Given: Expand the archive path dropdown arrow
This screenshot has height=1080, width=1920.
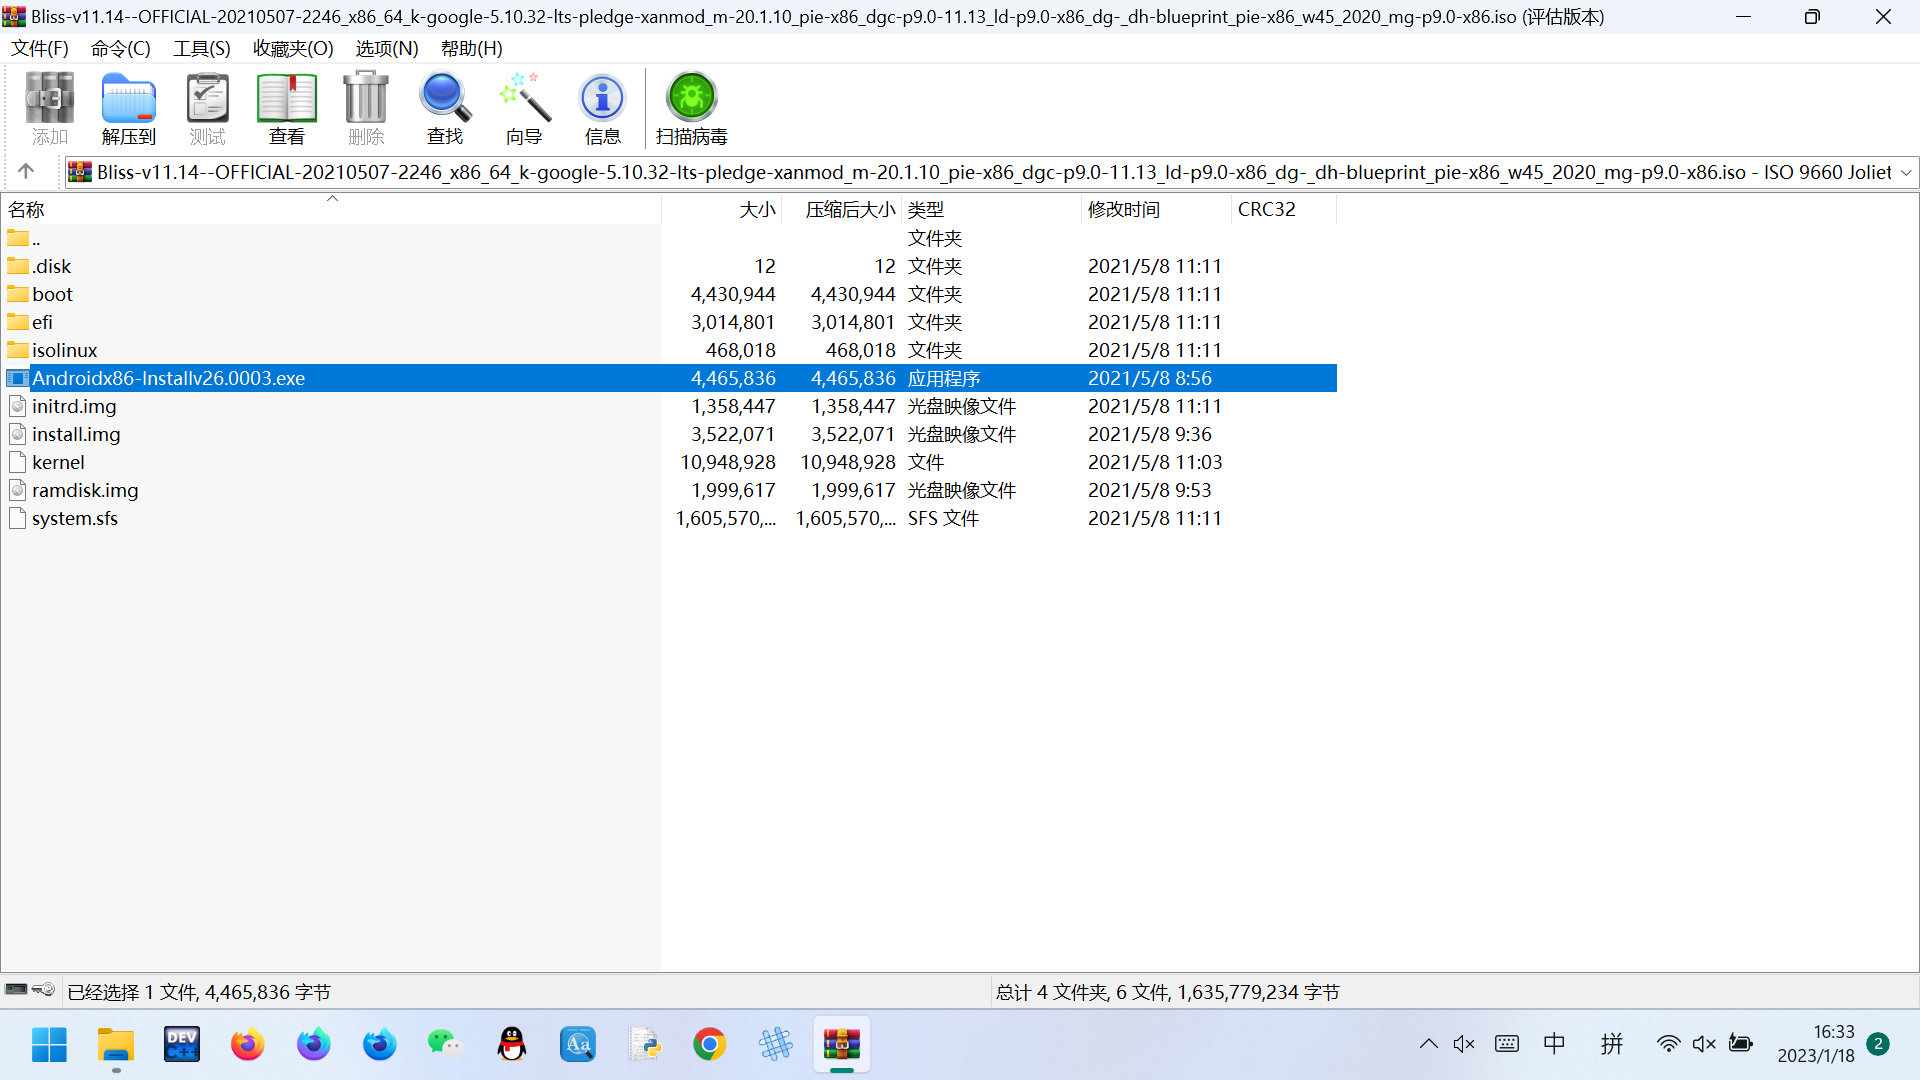Looking at the screenshot, I should click(x=1906, y=172).
